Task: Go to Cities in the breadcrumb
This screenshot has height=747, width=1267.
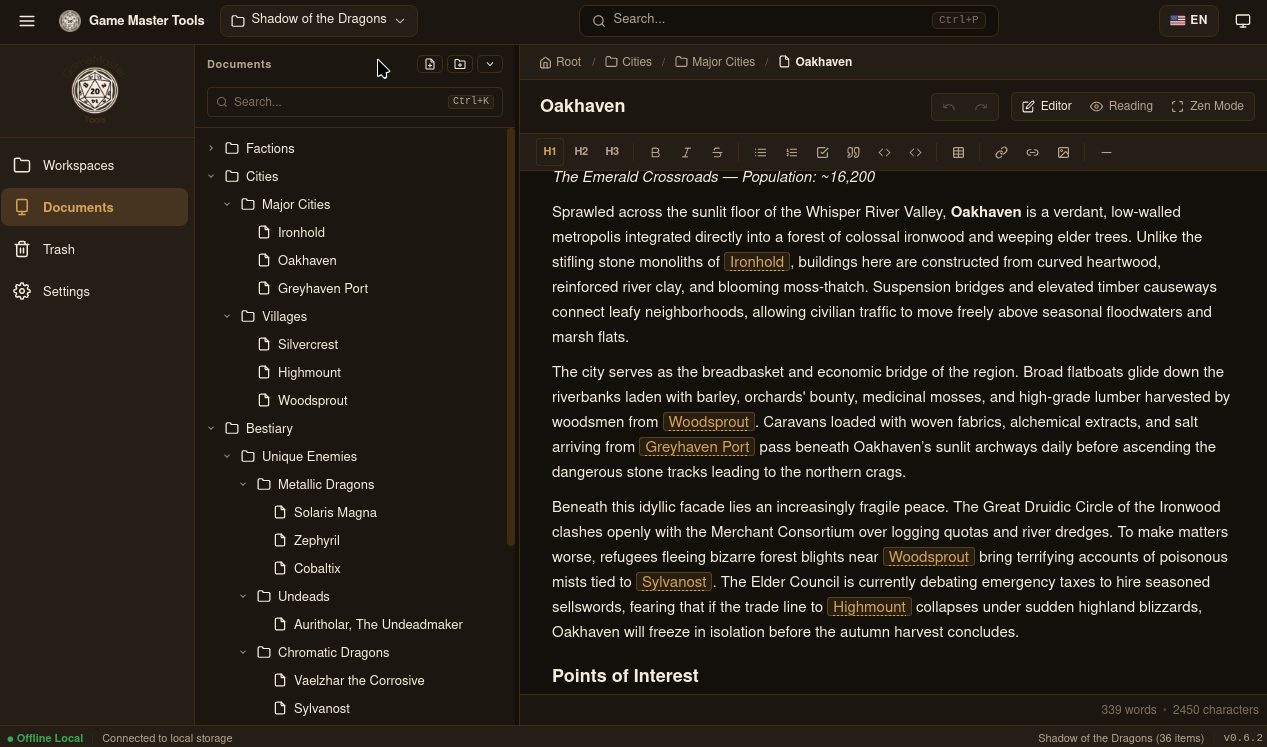Action: tap(628, 62)
